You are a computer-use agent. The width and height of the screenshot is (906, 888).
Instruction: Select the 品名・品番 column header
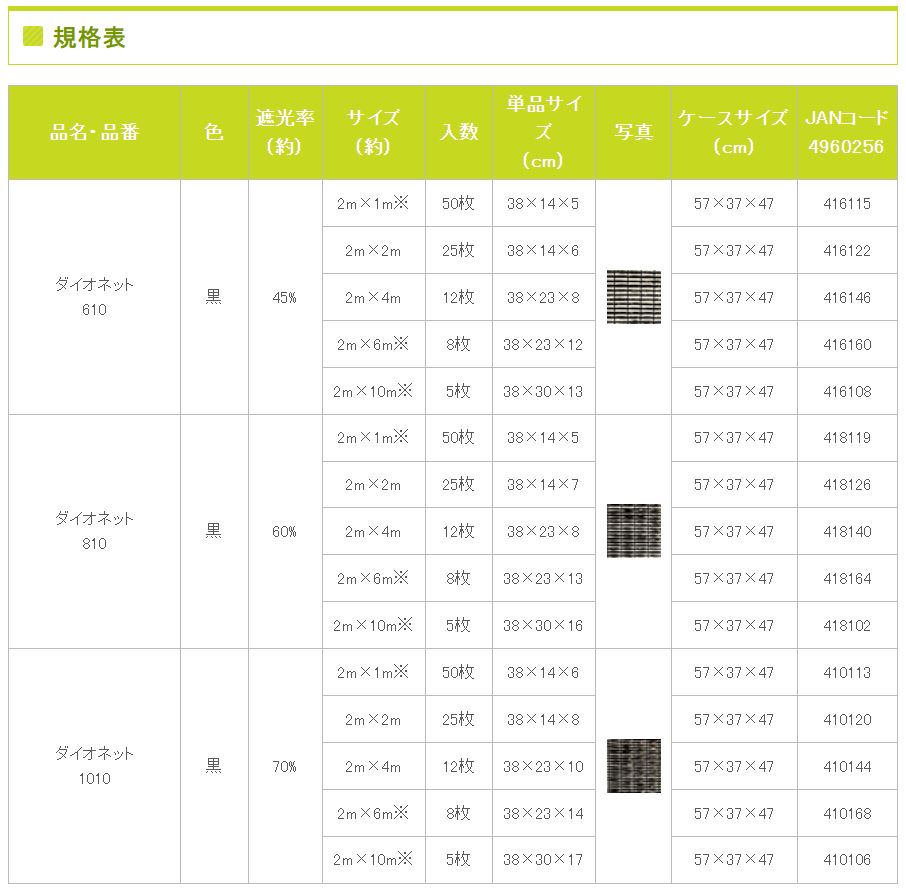pos(94,132)
